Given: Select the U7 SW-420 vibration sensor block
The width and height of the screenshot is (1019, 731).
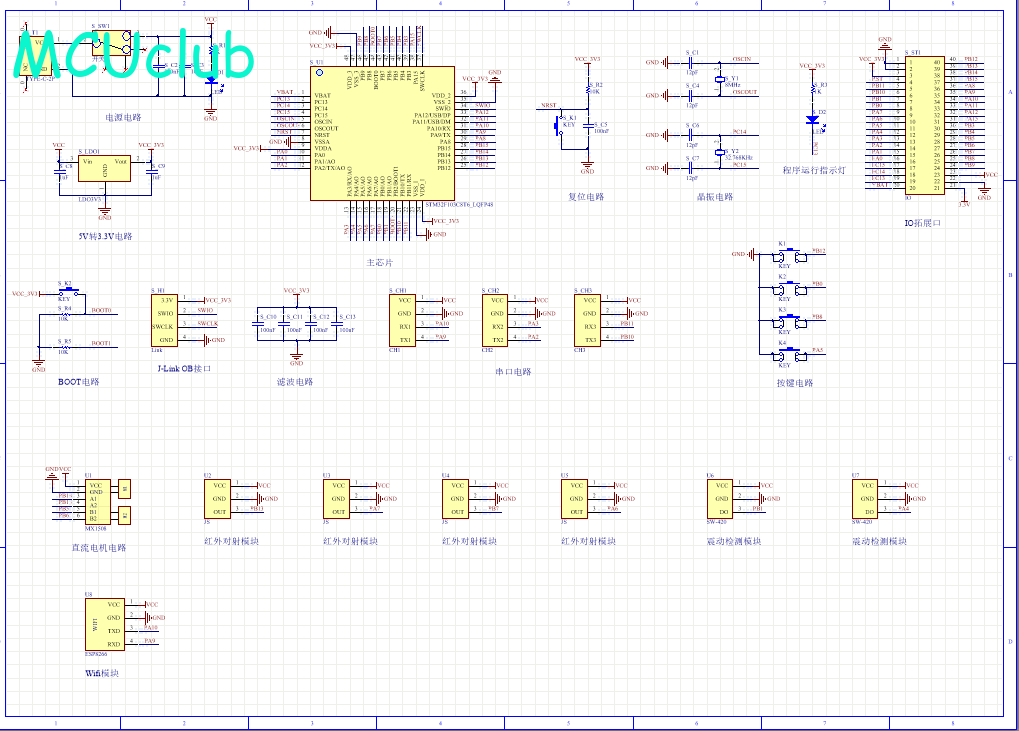Looking at the screenshot, I should (865, 499).
